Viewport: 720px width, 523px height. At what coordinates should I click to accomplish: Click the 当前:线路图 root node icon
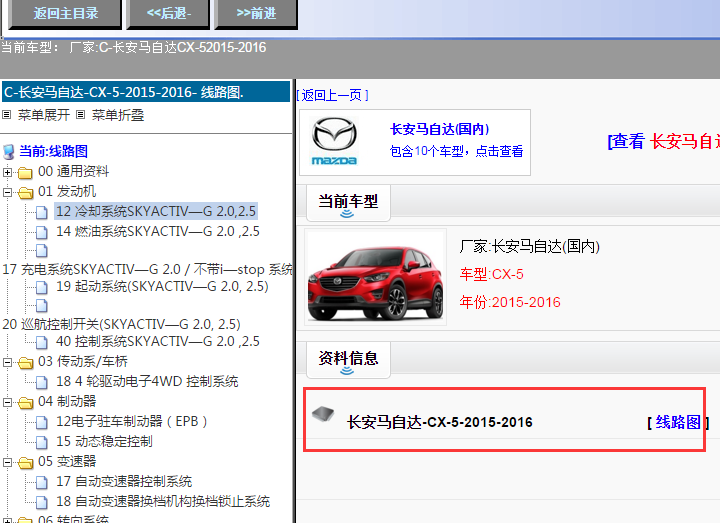click(x=8, y=152)
